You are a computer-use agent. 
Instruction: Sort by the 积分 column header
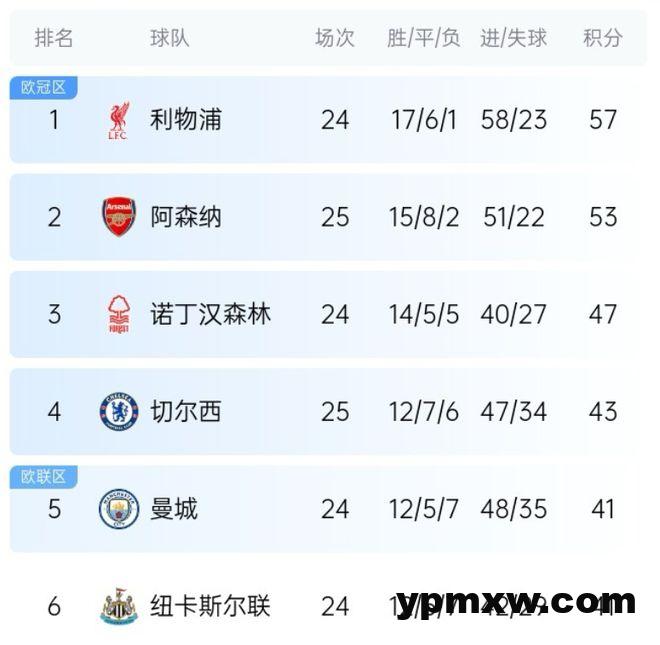[602, 38]
